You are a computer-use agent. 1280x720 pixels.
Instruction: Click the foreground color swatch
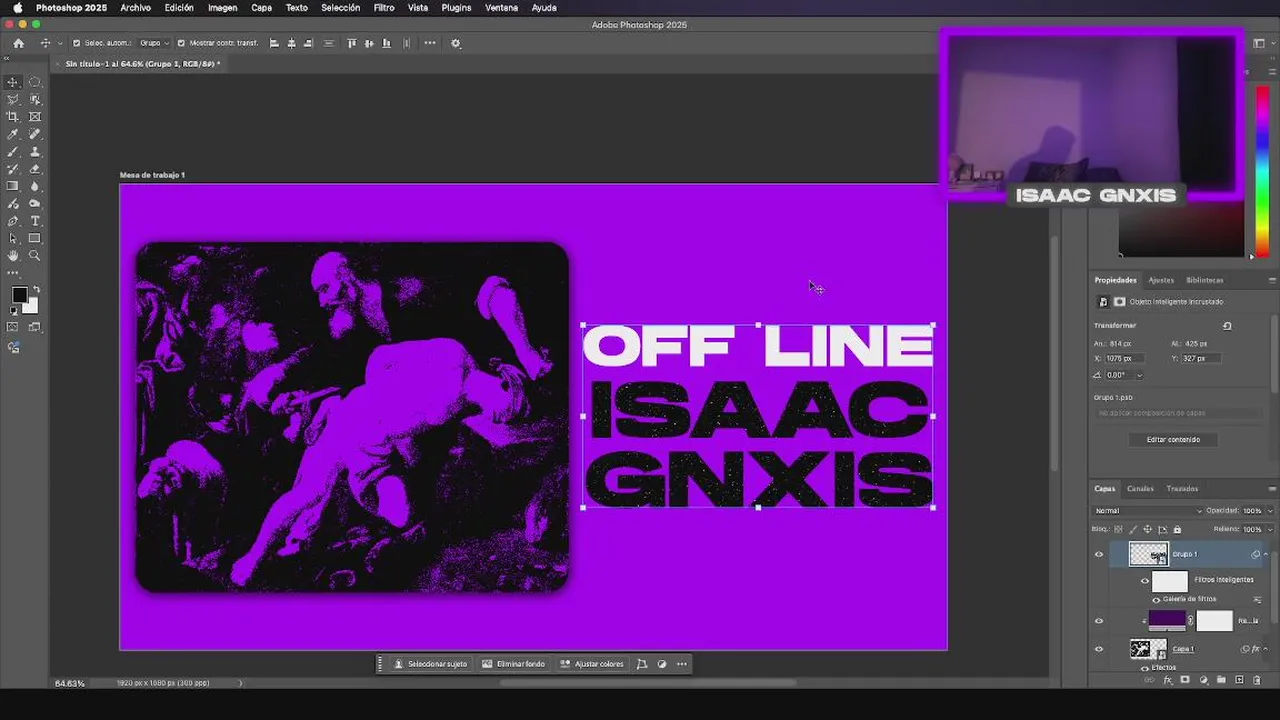point(18,294)
